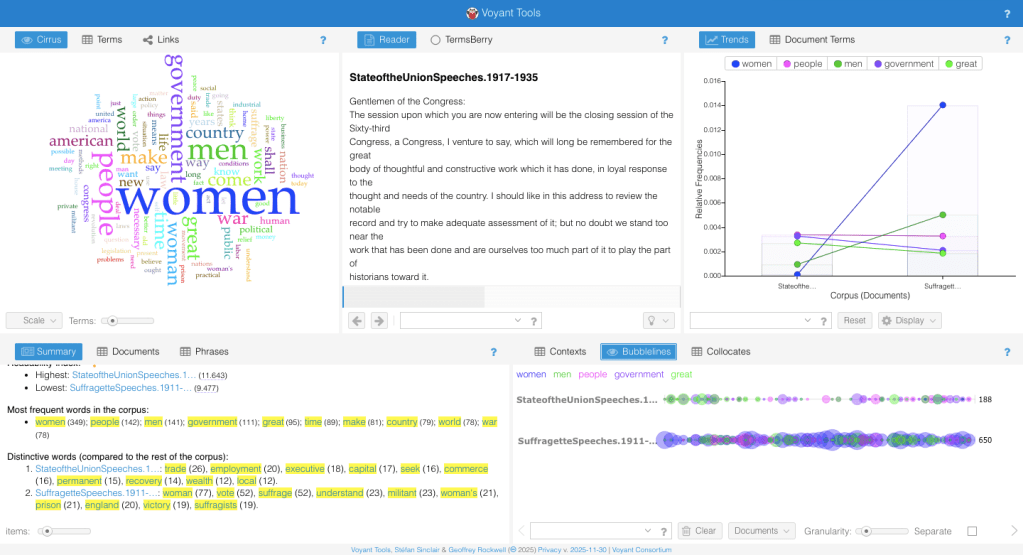Screen dimensions: 1023x555
Task: Click the Reset button in Trends panel
Action: 853,321
